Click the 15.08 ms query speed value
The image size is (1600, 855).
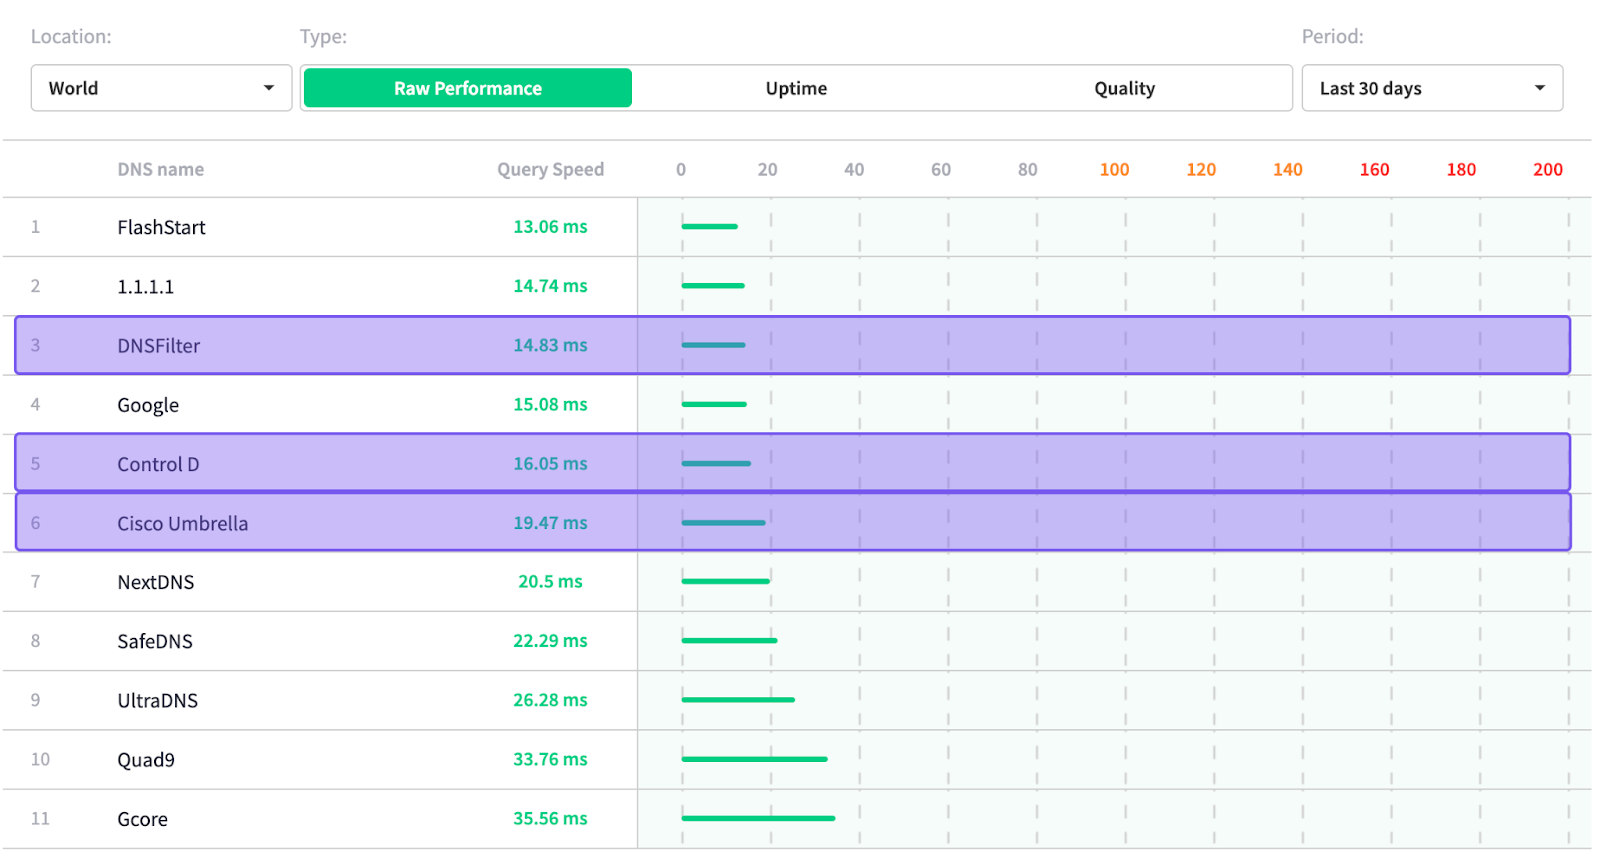(550, 404)
